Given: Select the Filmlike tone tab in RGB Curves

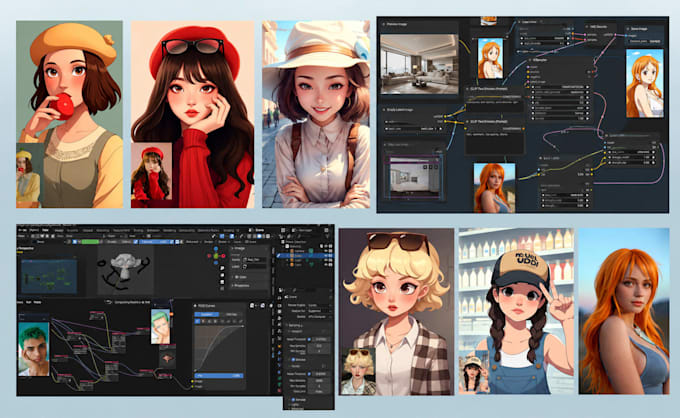Looking at the screenshot, I should (x=231, y=314).
